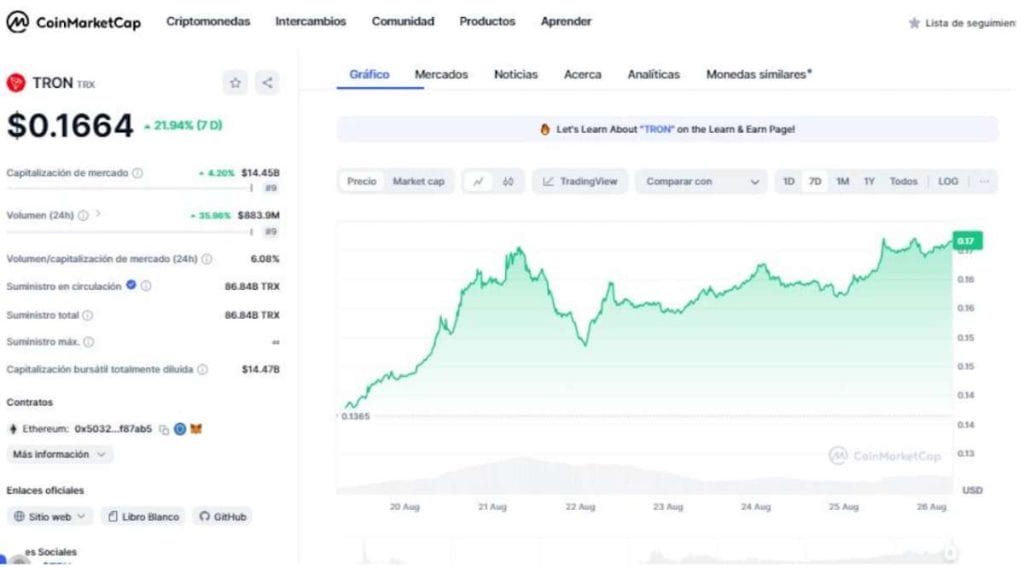This screenshot has height=568, width=1024.
Task: Set chart range to 1Y
Action: 869,181
